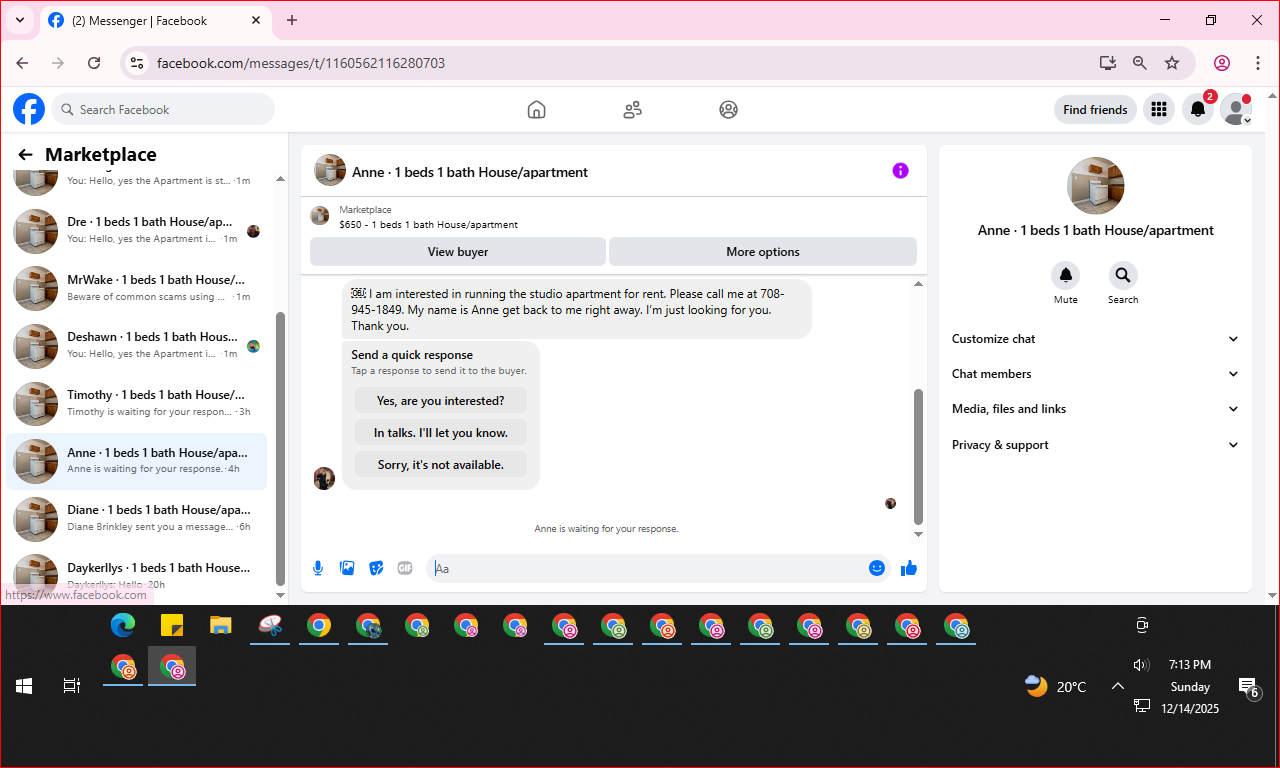
Task: Expand Customize chat section
Action: 1095,339
